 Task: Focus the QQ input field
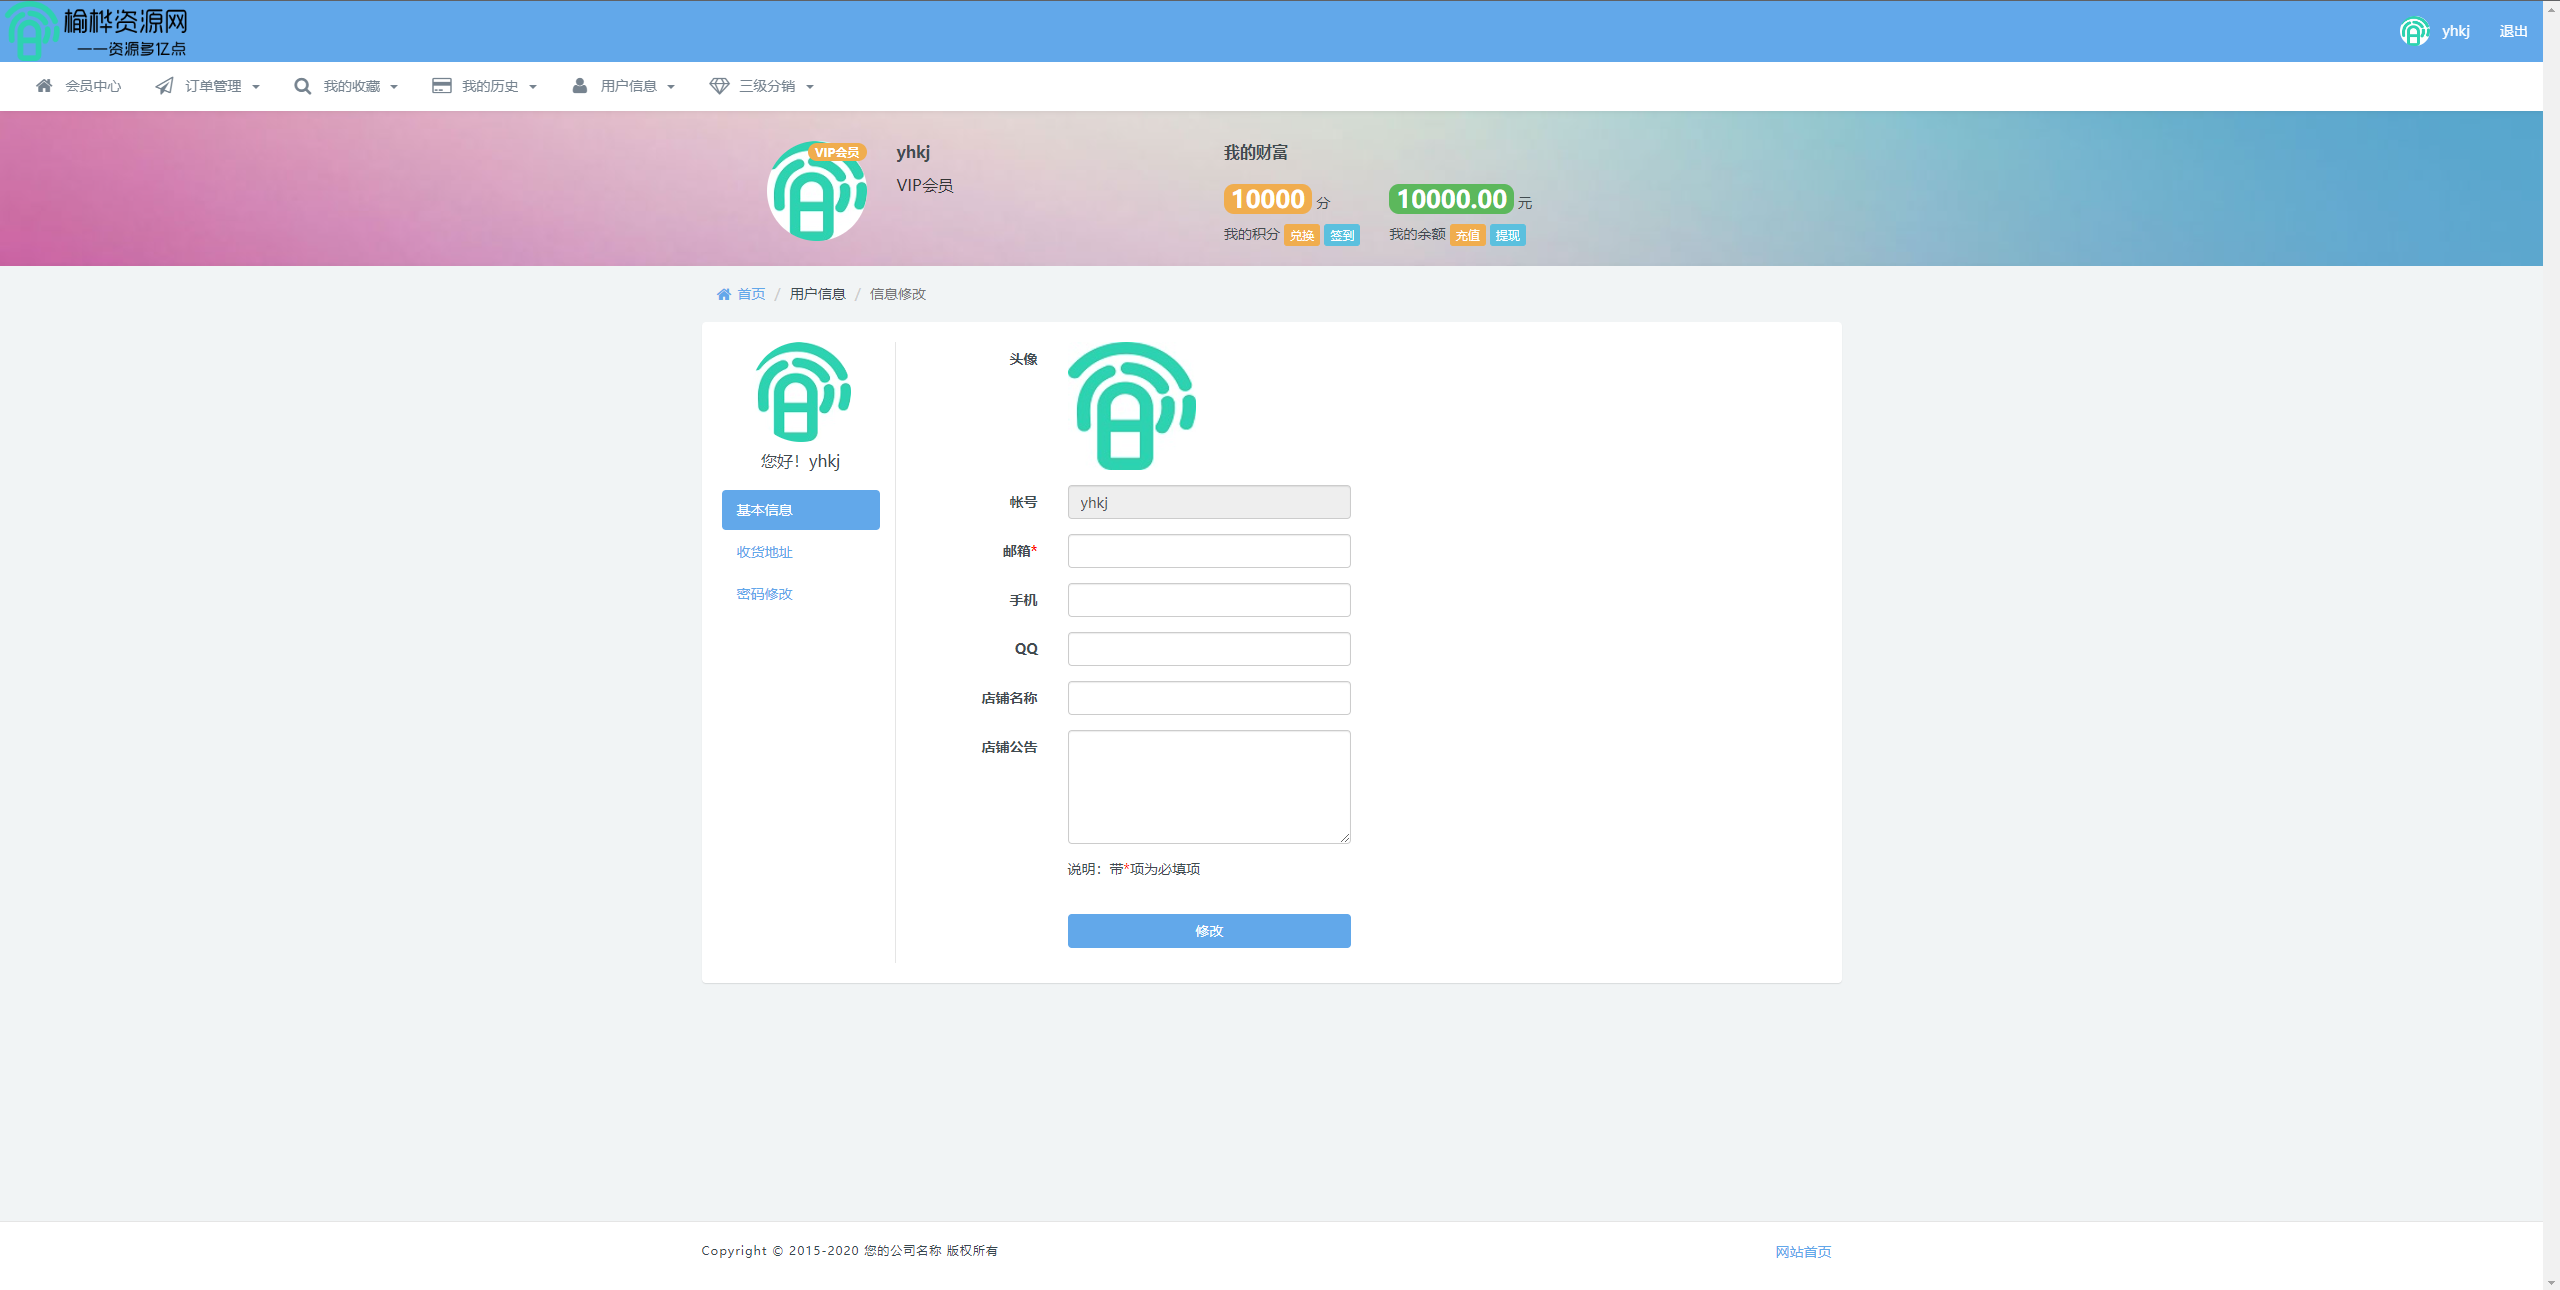[1209, 649]
